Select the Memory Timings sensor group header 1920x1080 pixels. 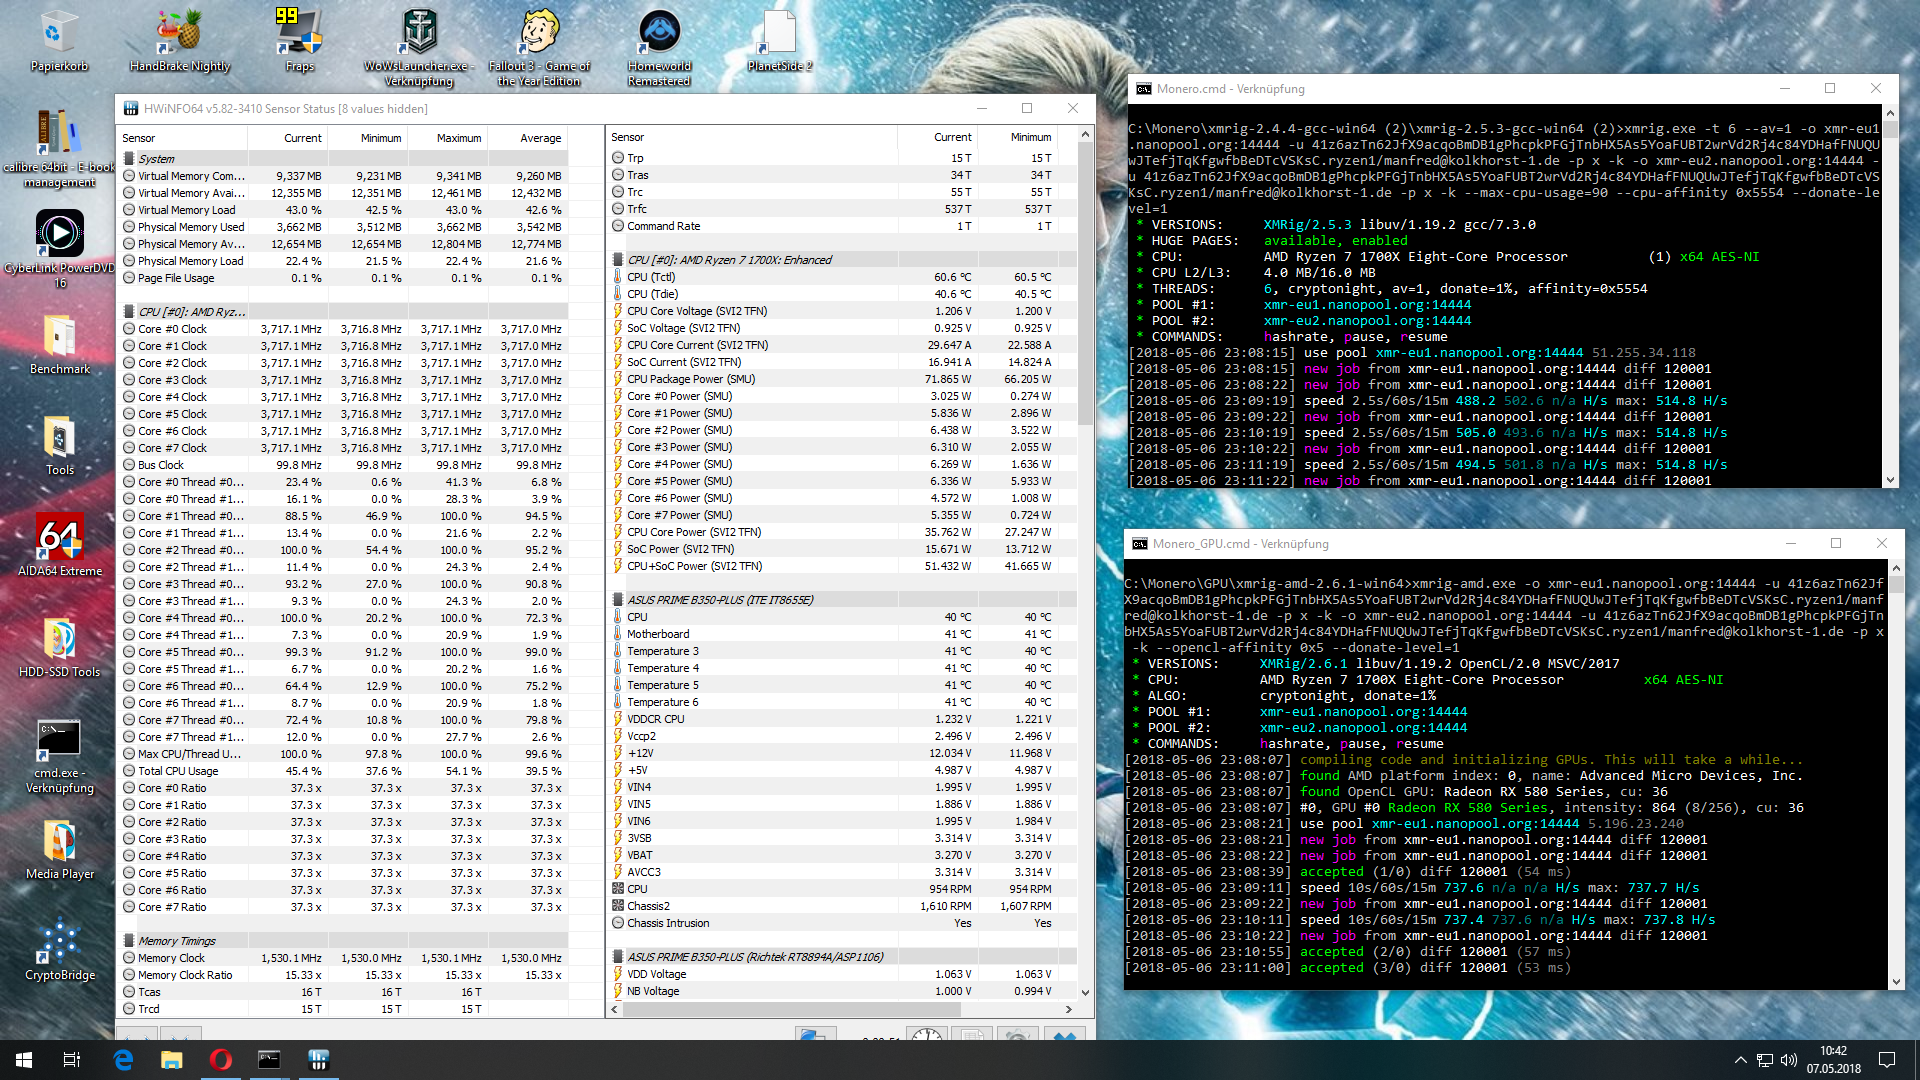click(177, 941)
